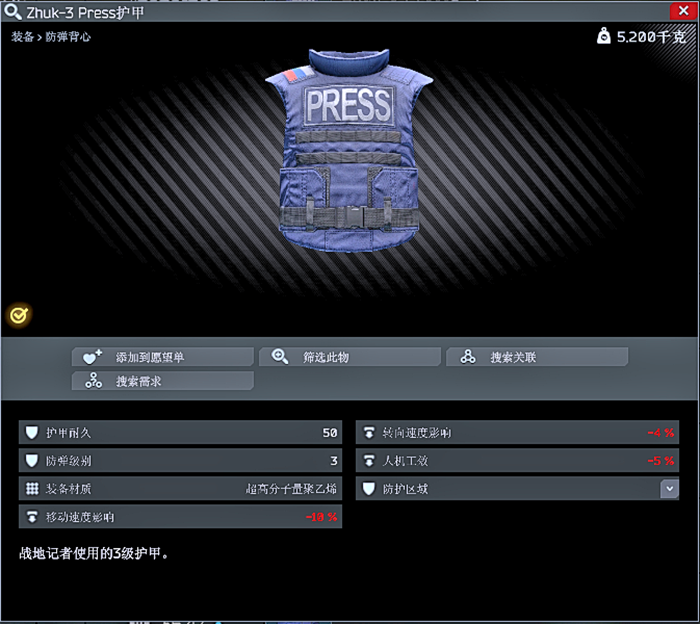Click the 防护区域 label
This screenshot has width=700, height=624.
click(405, 489)
